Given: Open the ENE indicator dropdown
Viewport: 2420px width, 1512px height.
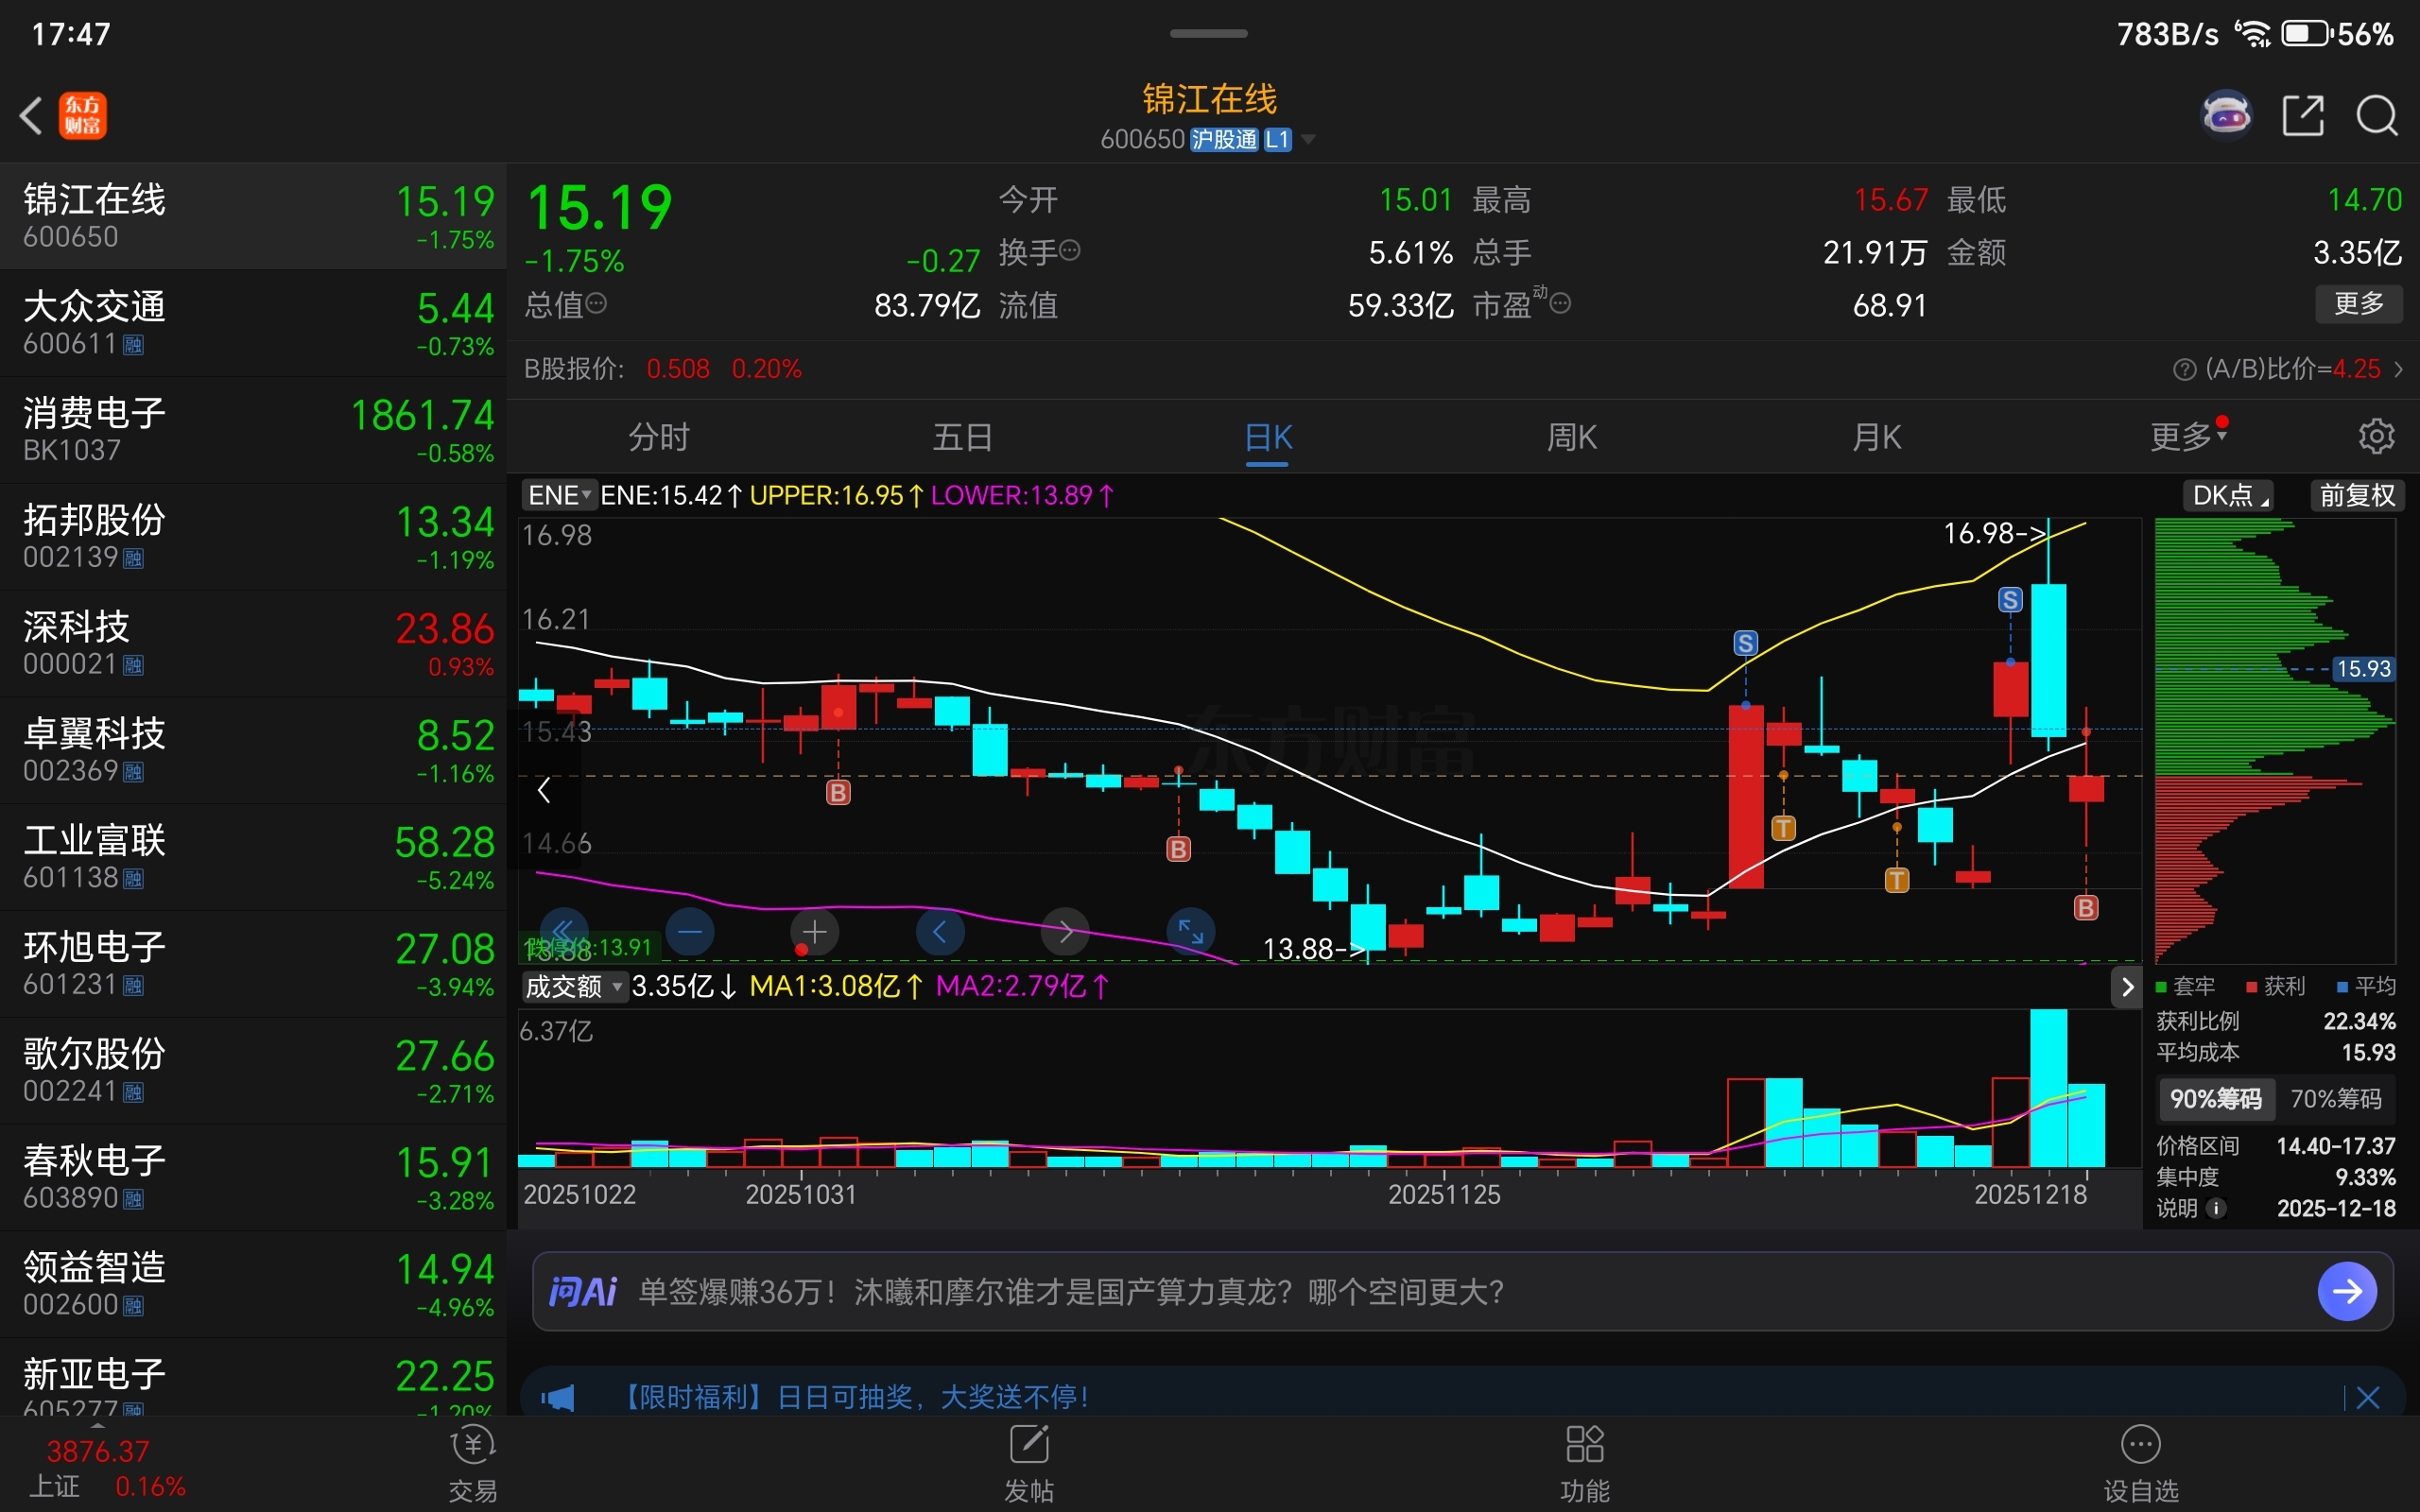Looking at the screenshot, I should [x=558, y=495].
